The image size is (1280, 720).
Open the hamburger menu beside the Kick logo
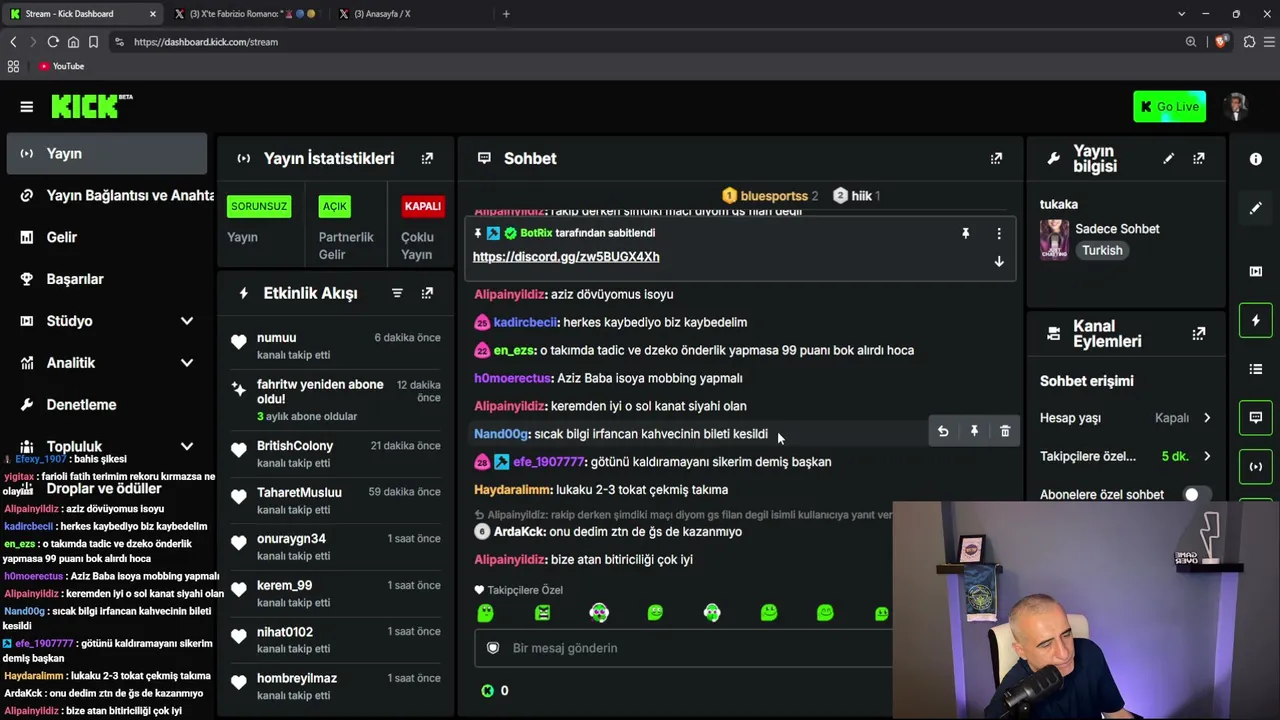27,107
